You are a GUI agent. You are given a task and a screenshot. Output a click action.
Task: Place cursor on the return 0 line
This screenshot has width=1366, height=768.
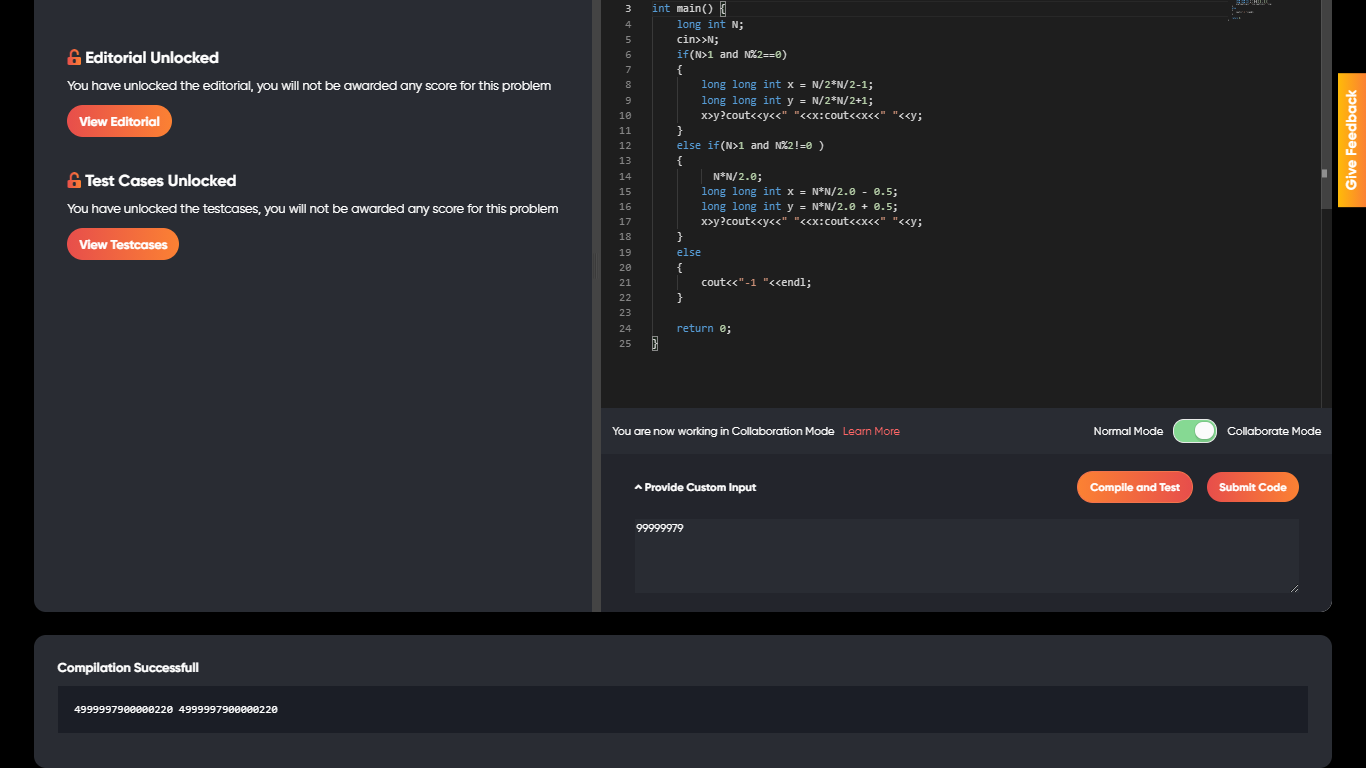pos(704,328)
